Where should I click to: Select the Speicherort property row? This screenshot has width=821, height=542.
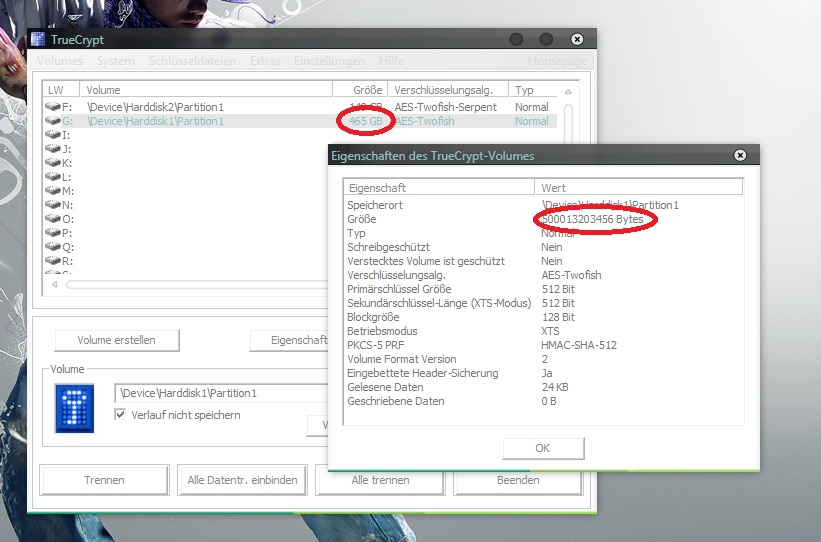point(543,205)
